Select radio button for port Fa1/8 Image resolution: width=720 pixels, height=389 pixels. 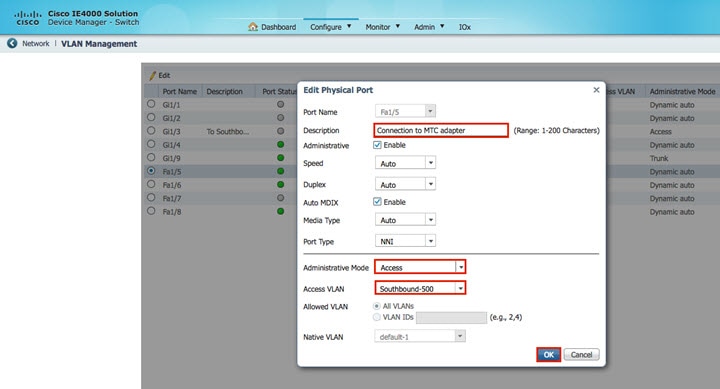pos(151,211)
